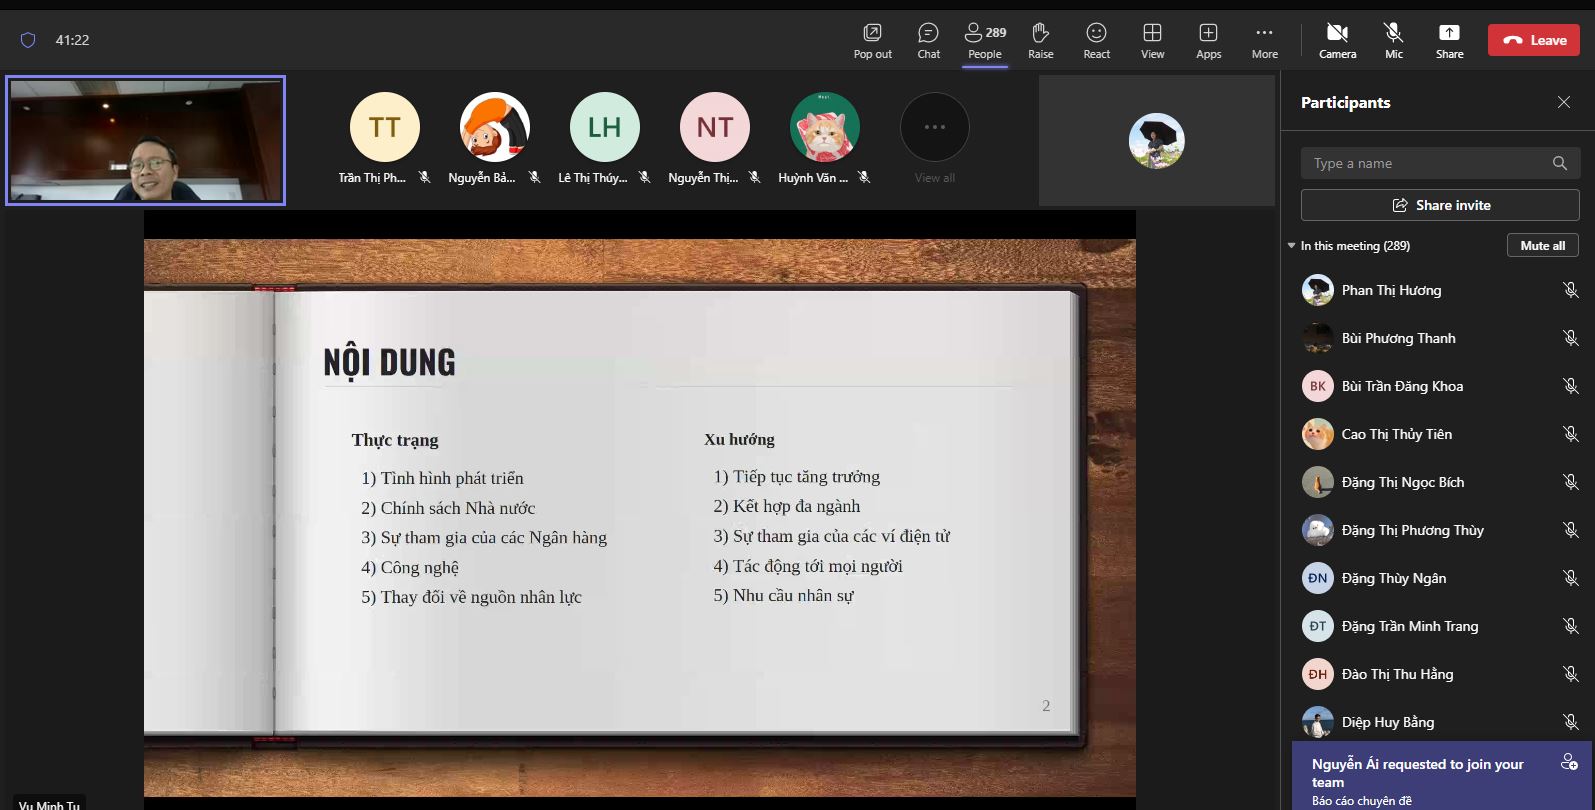Raise your hand in the meeting
Viewport: 1595px width, 810px height.
pyautogui.click(x=1040, y=40)
